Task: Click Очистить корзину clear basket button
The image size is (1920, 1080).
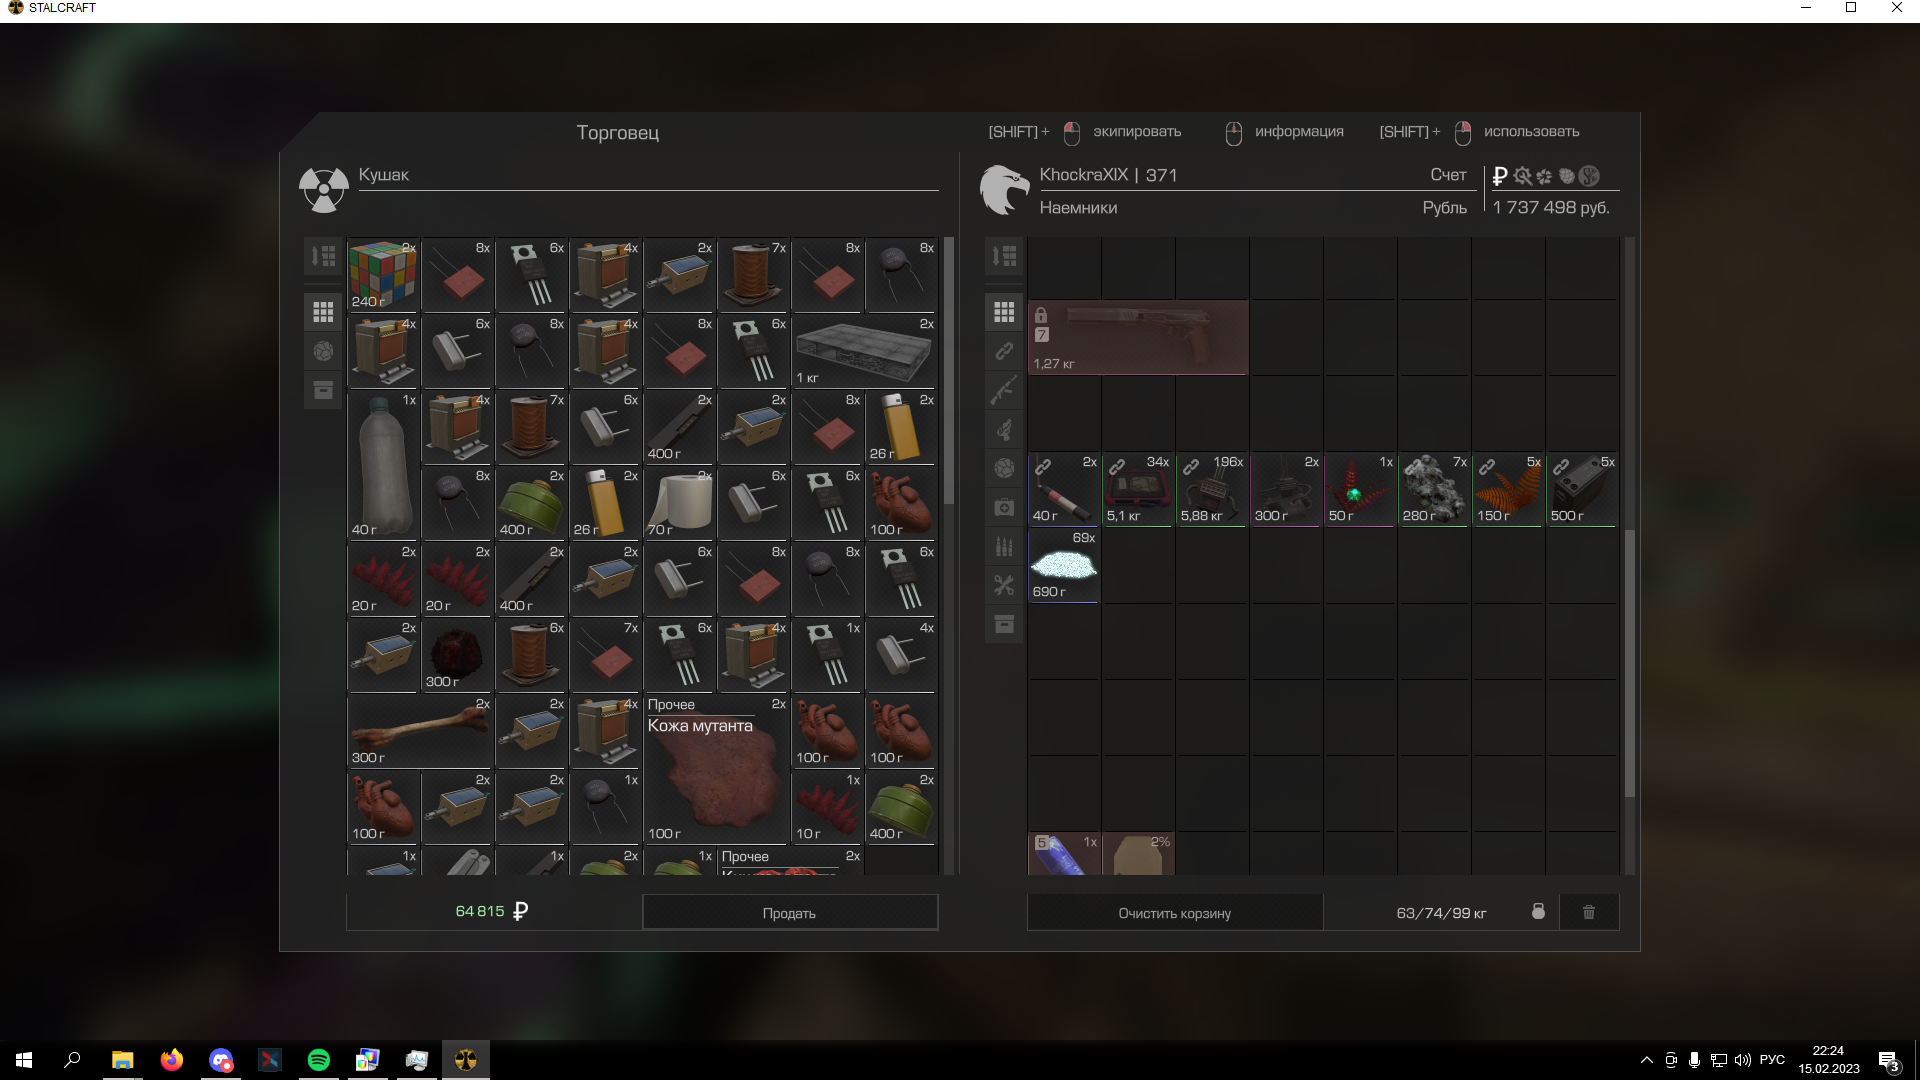Action: [x=1175, y=912]
